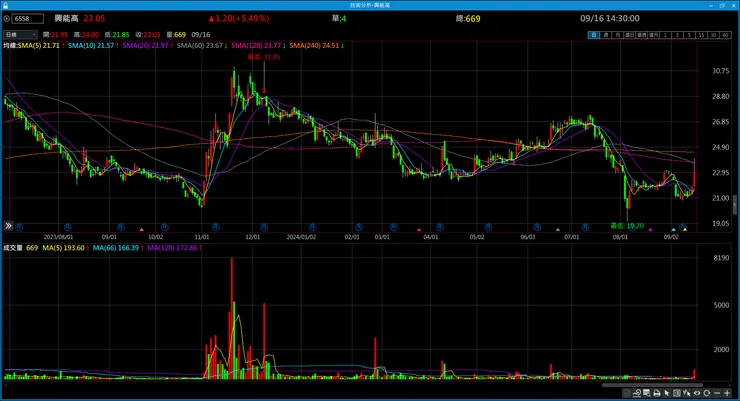The width and height of the screenshot is (740, 401).
Task: Select the 30-minute period button
Action: pos(714,35)
